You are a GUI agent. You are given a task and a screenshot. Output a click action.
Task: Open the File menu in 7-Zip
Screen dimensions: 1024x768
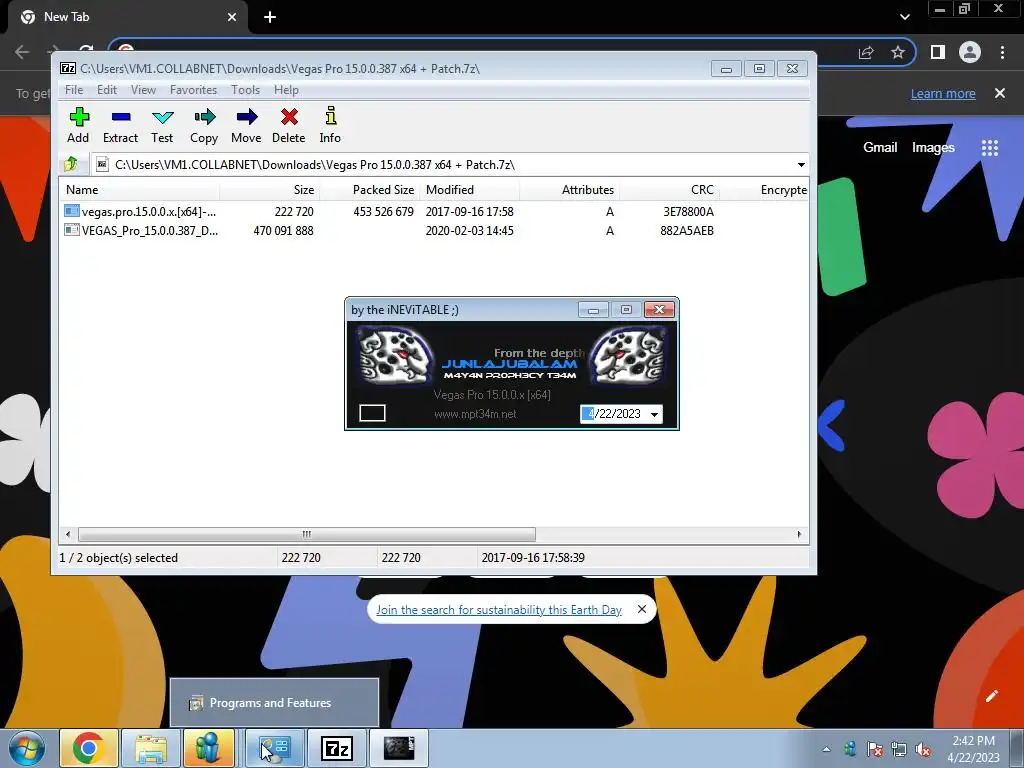pyautogui.click(x=74, y=90)
